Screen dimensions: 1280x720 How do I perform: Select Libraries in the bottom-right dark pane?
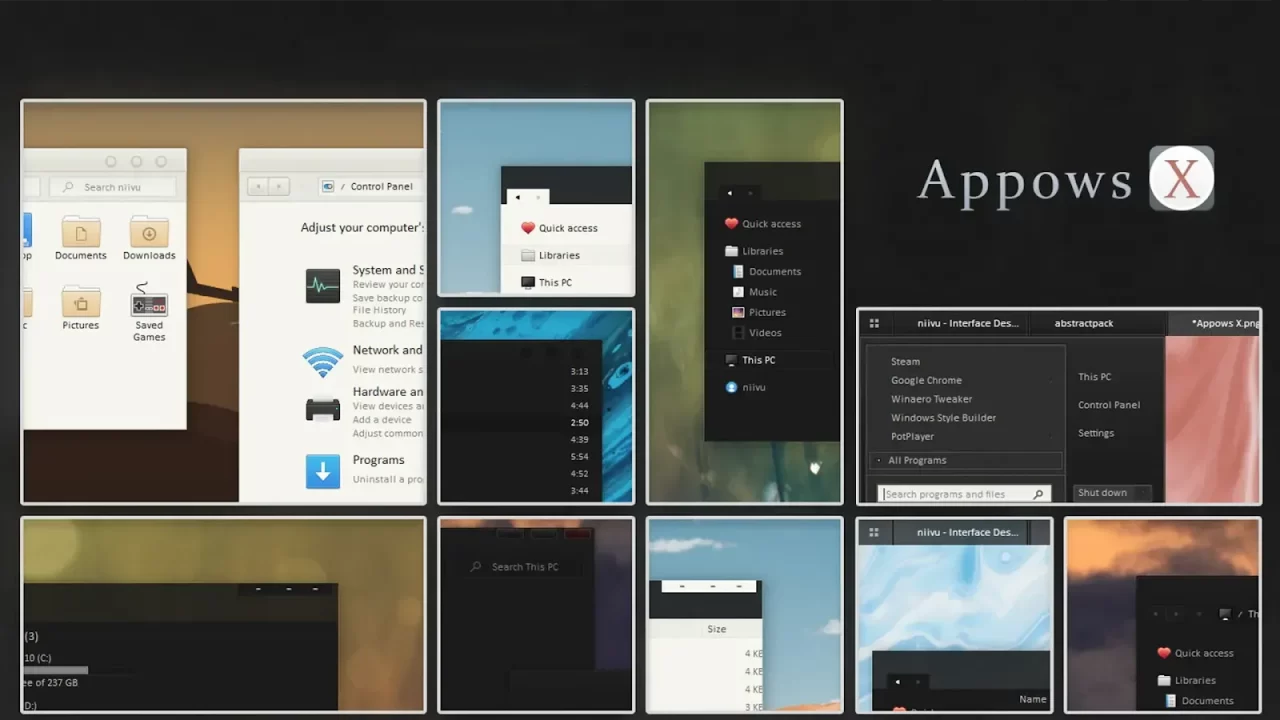click(x=1186, y=680)
